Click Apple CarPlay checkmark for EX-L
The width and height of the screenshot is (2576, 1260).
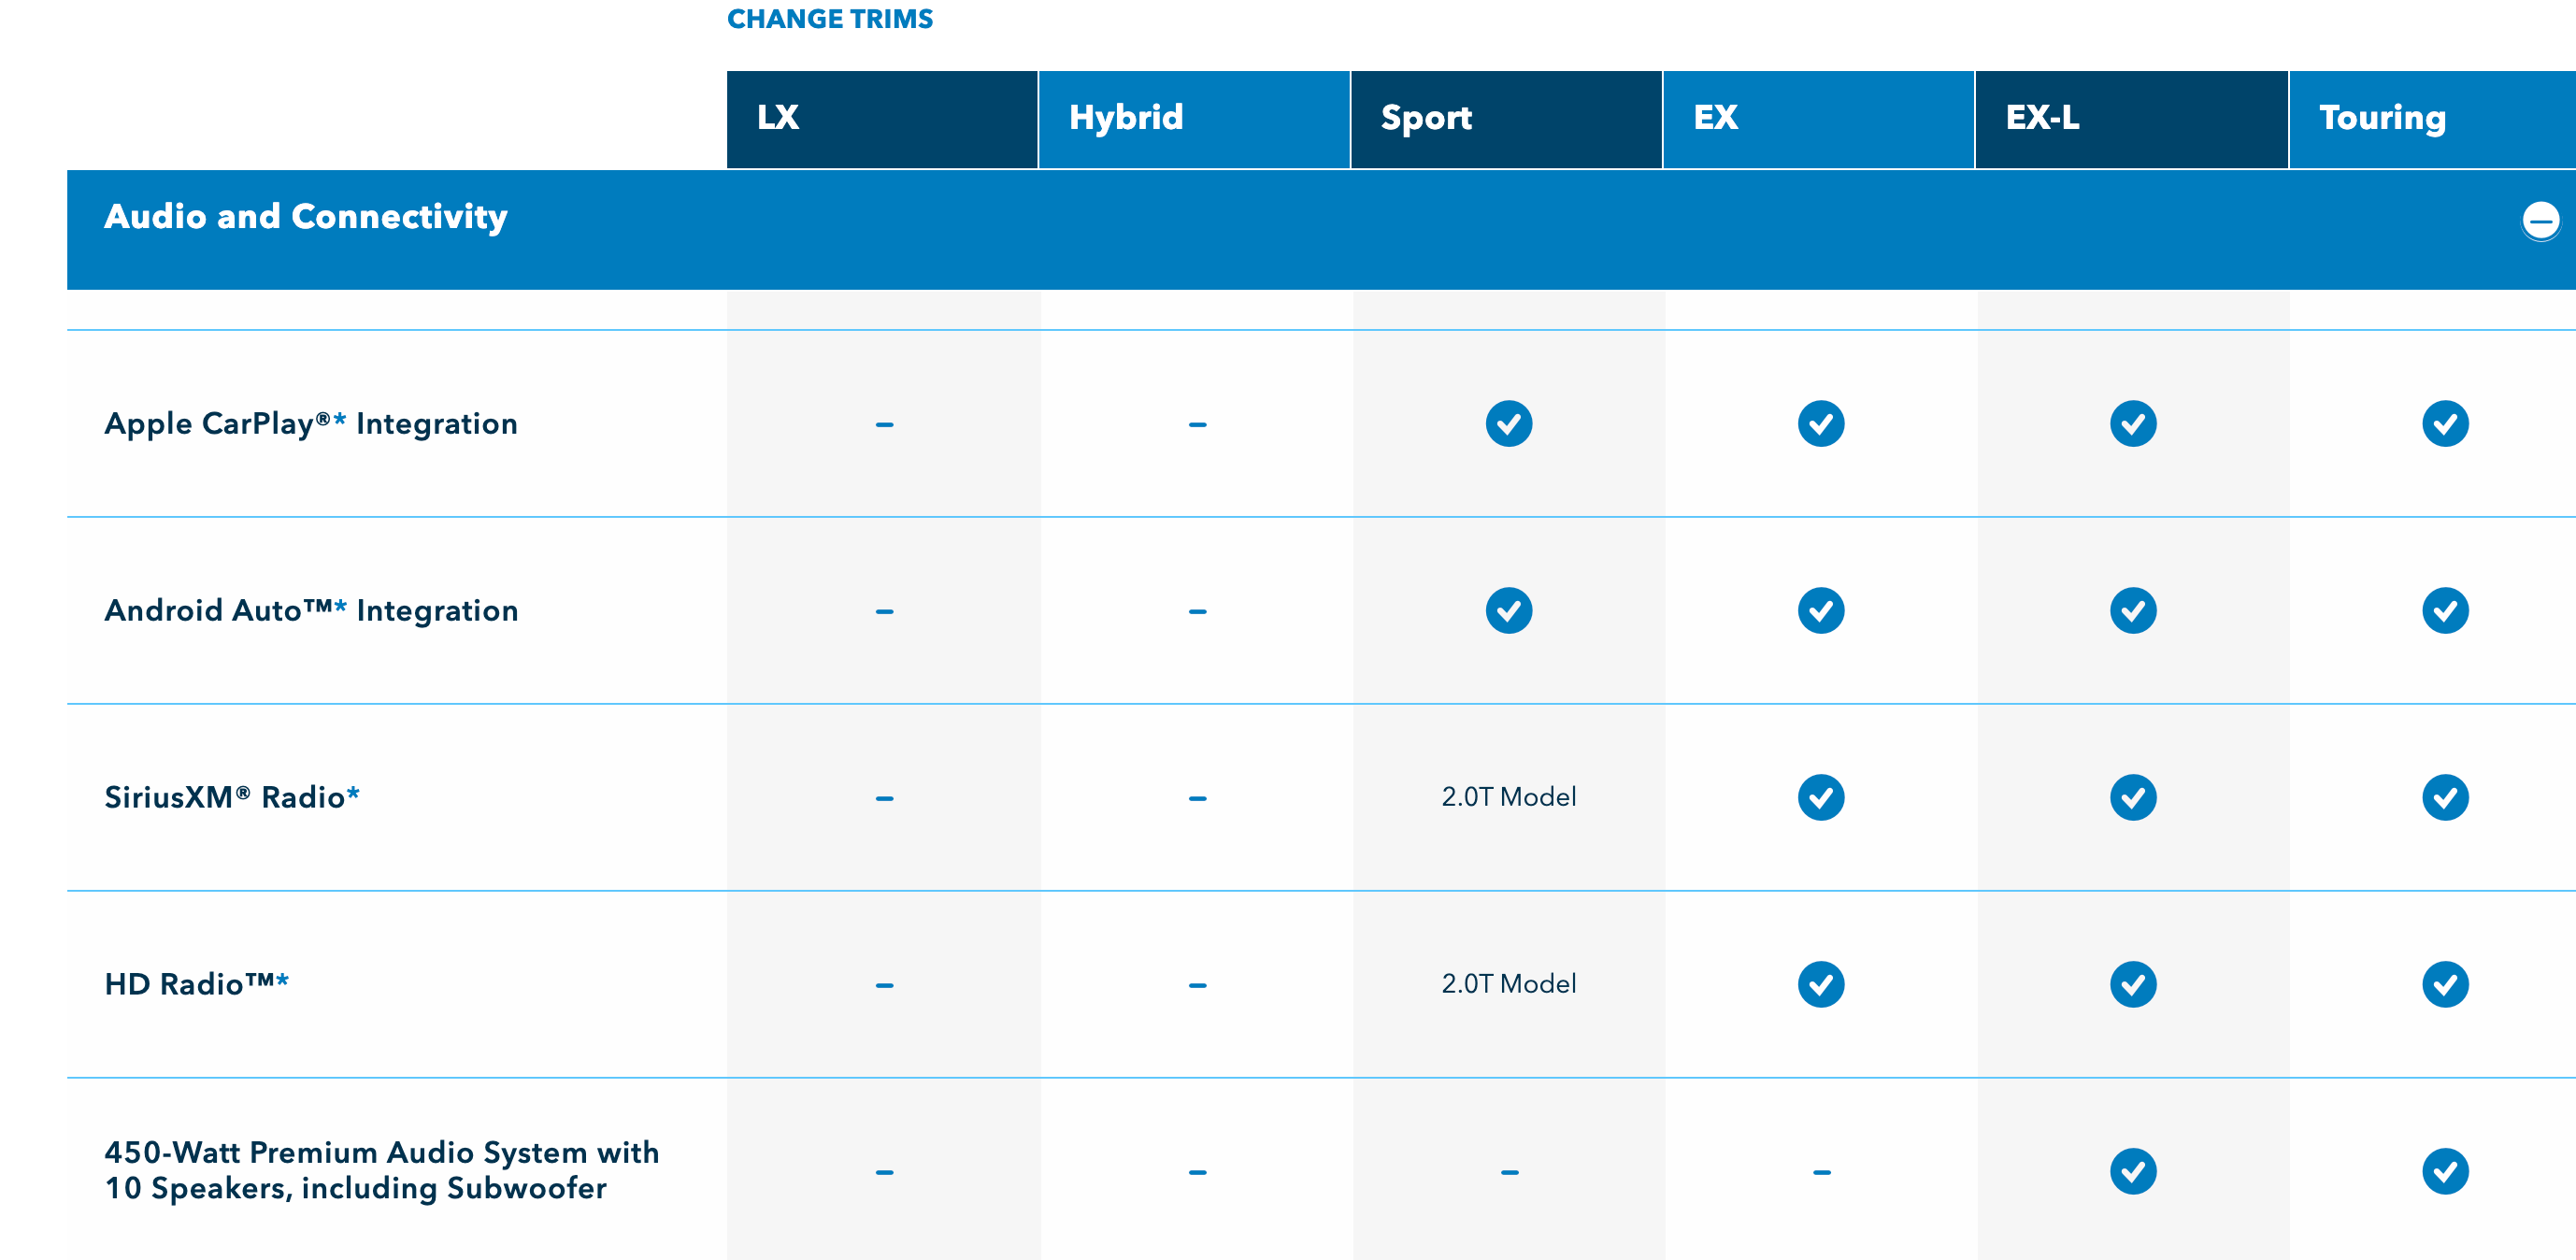point(2133,424)
